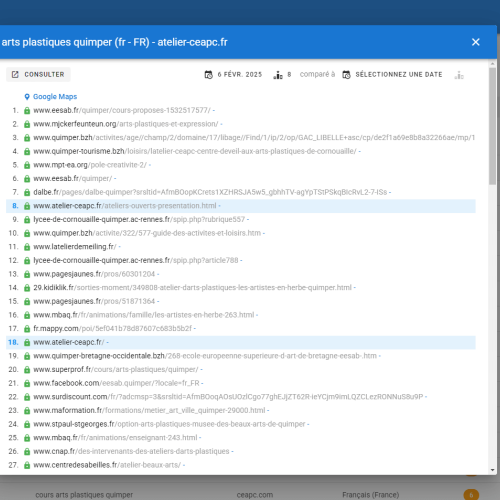This screenshot has height=500, width=500.
Task: Open lycee-de-cornouaille rubrique557 result
Action: (x=139, y=220)
